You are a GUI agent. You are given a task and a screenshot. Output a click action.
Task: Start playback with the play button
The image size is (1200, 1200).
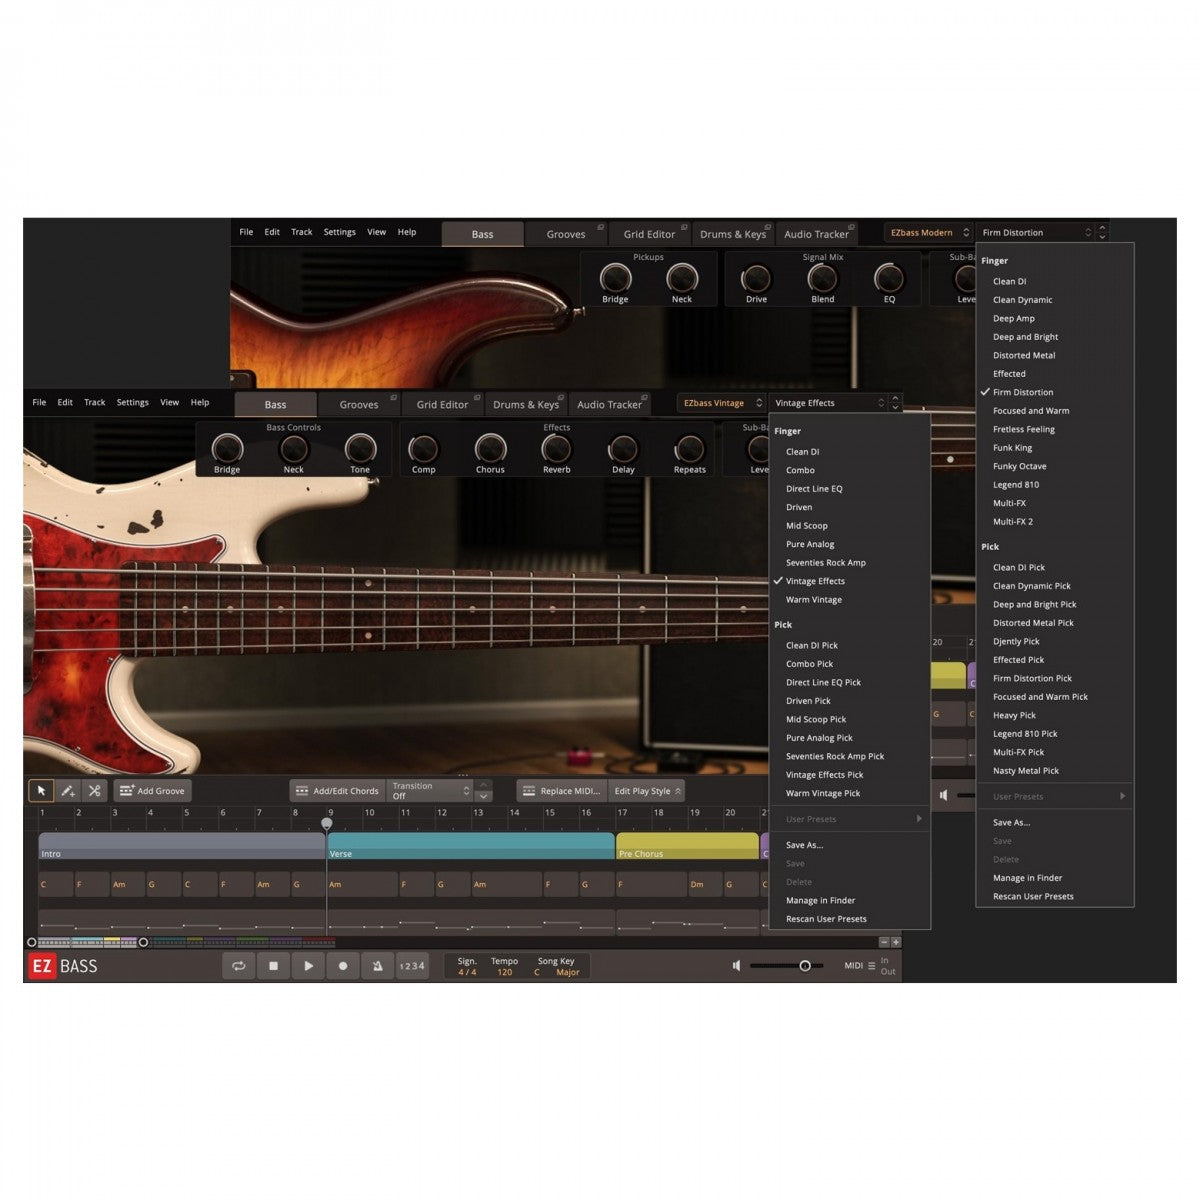point(308,966)
